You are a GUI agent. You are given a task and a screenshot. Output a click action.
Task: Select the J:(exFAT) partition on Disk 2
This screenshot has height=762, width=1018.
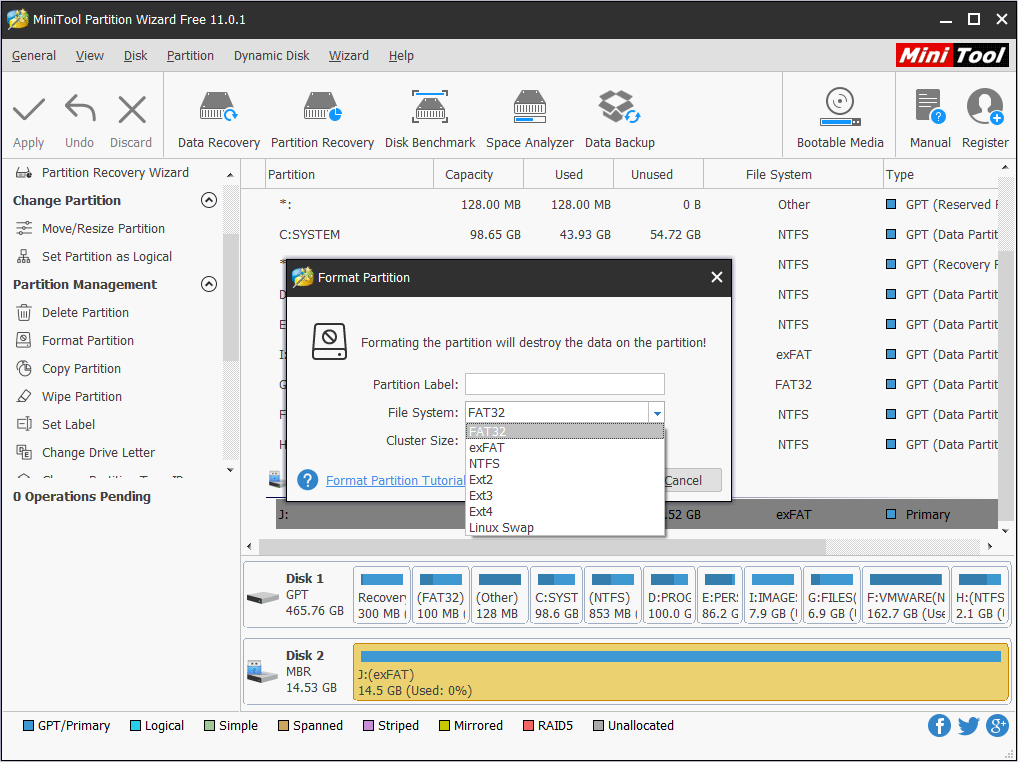(x=680, y=673)
